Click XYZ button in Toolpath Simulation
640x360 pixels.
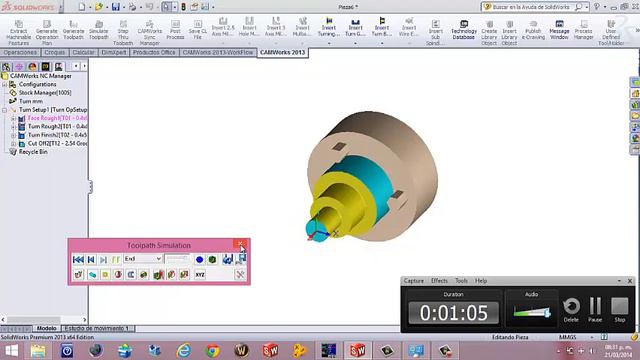pyautogui.click(x=200, y=275)
